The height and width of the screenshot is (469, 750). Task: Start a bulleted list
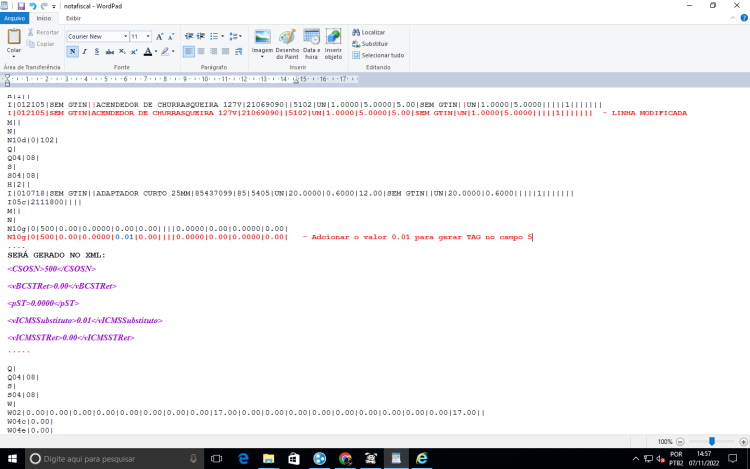[x=214, y=36]
